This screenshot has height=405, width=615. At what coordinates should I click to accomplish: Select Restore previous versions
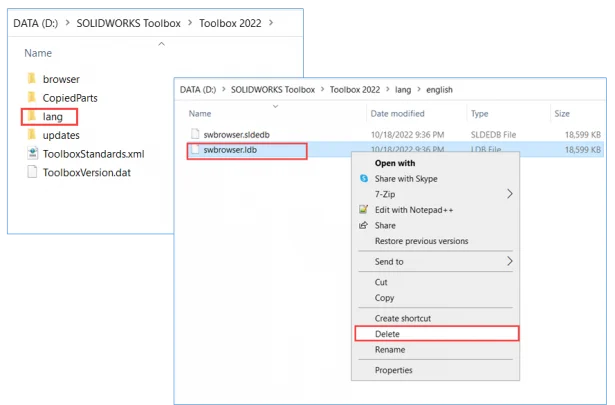[421, 241]
